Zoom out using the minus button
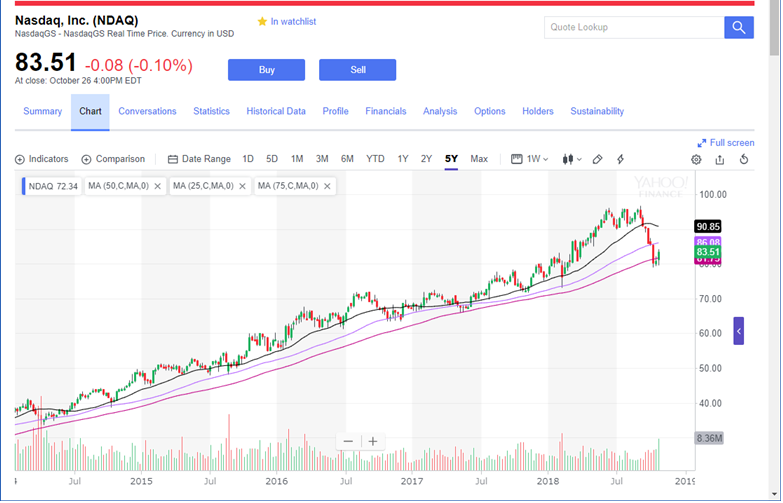783x503 pixels. tap(348, 441)
